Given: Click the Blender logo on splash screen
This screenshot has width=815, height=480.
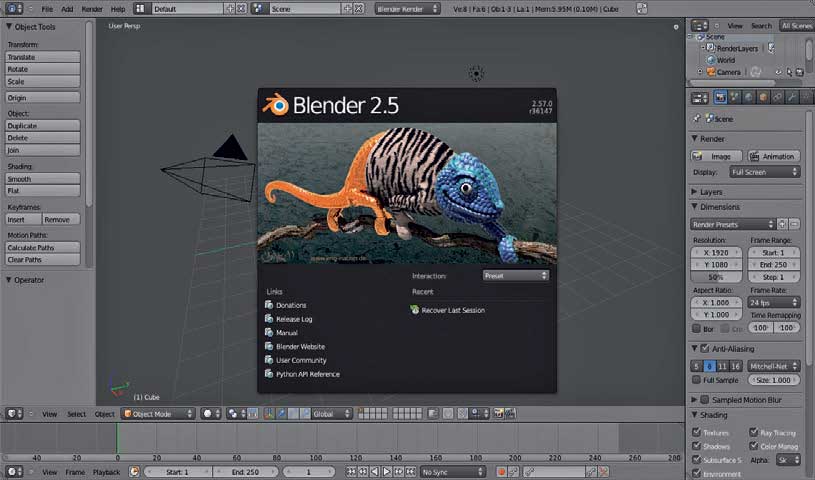Looking at the screenshot, I should 275,105.
